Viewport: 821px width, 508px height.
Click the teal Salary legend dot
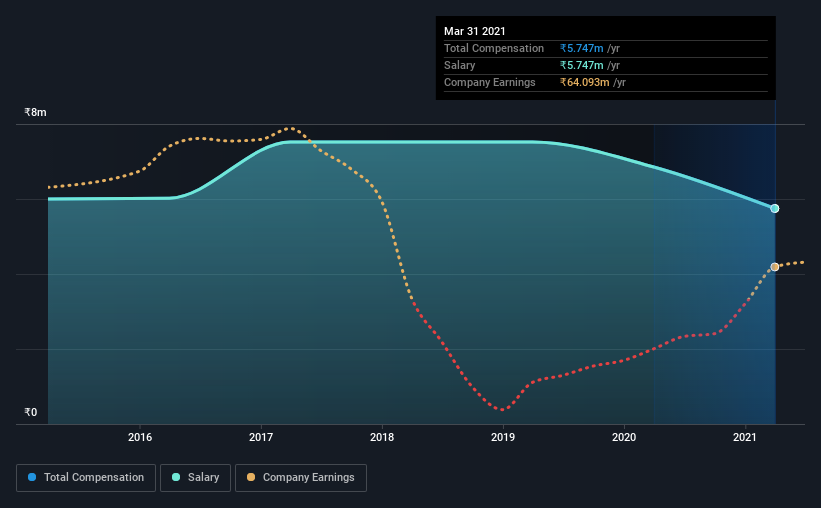click(x=176, y=477)
